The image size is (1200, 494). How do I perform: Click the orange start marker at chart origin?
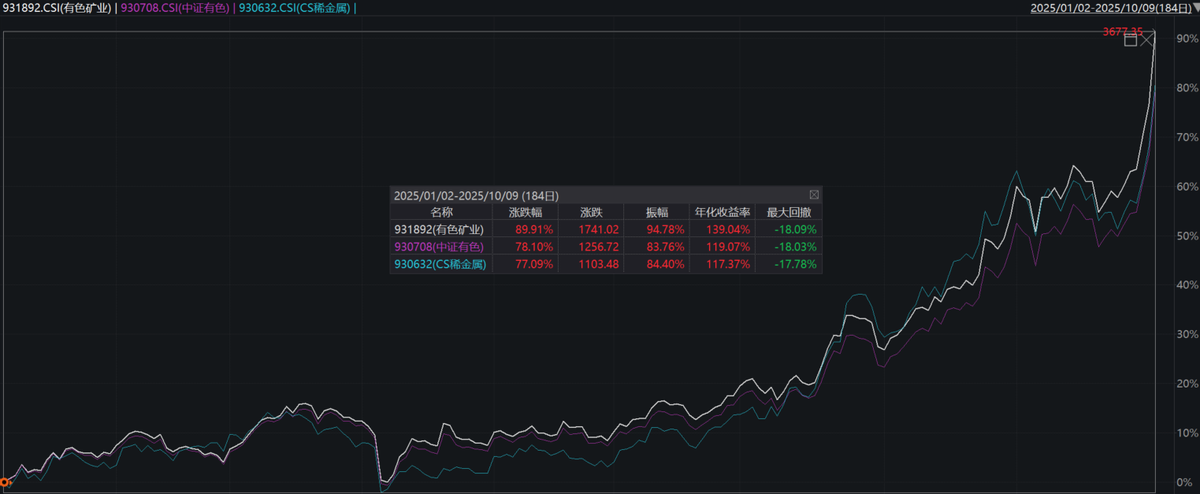(4, 482)
